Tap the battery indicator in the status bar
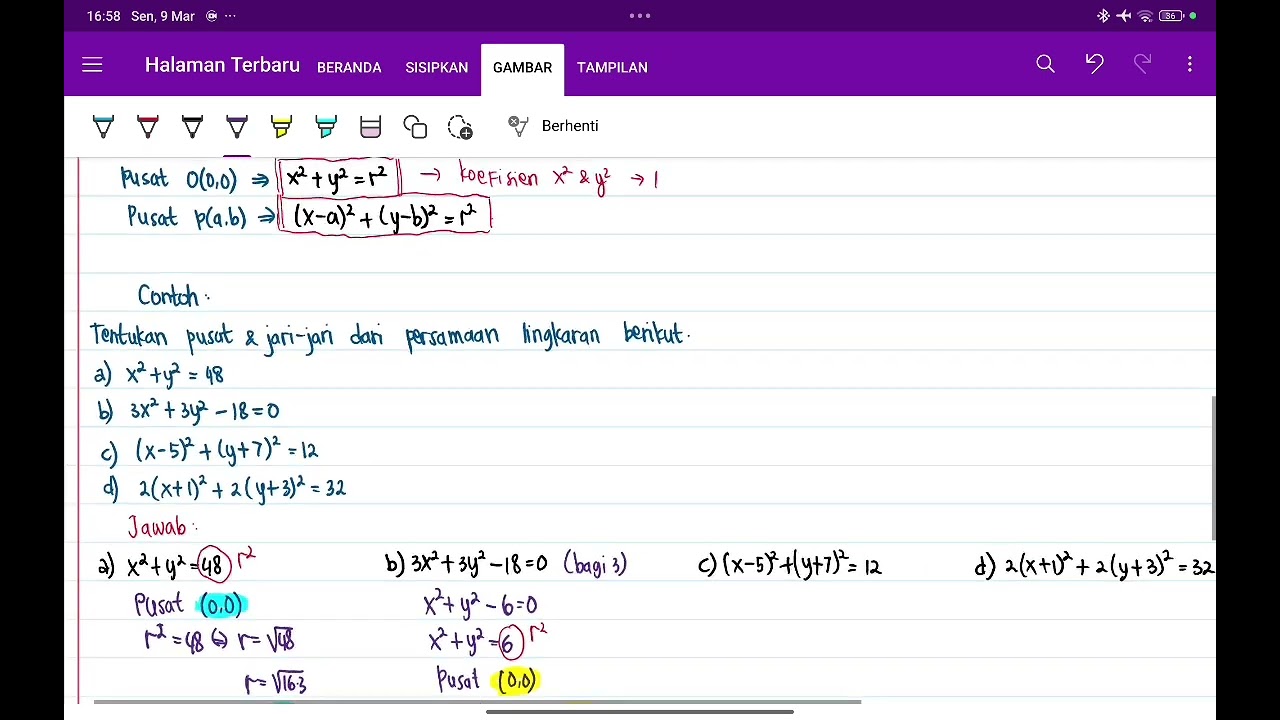Image resolution: width=1280 pixels, height=720 pixels. (1171, 16)
